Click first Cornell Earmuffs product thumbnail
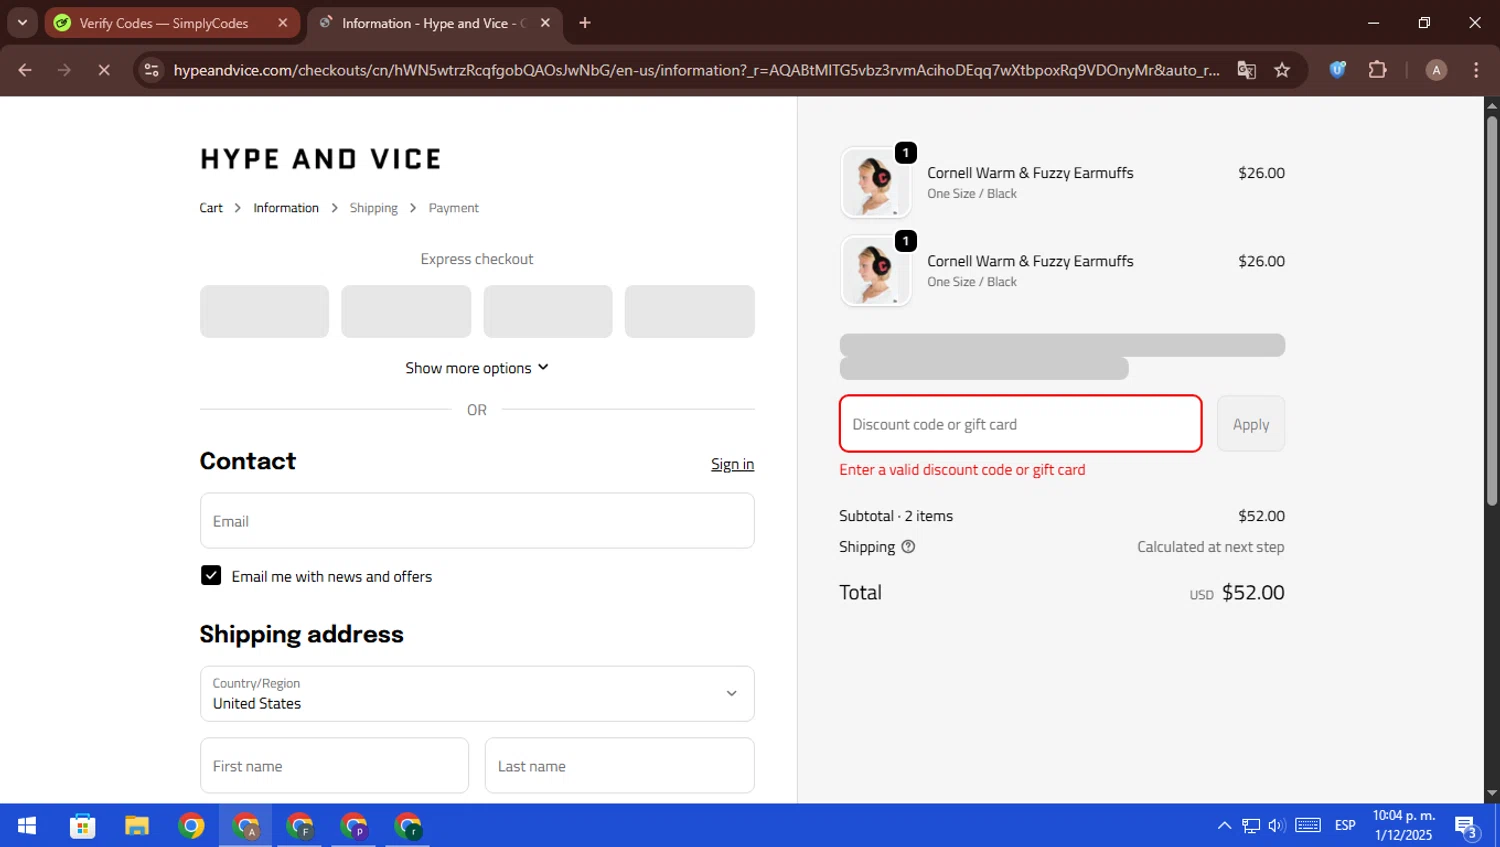Viewport: 1500px width, 847px height. click(876, 183)
